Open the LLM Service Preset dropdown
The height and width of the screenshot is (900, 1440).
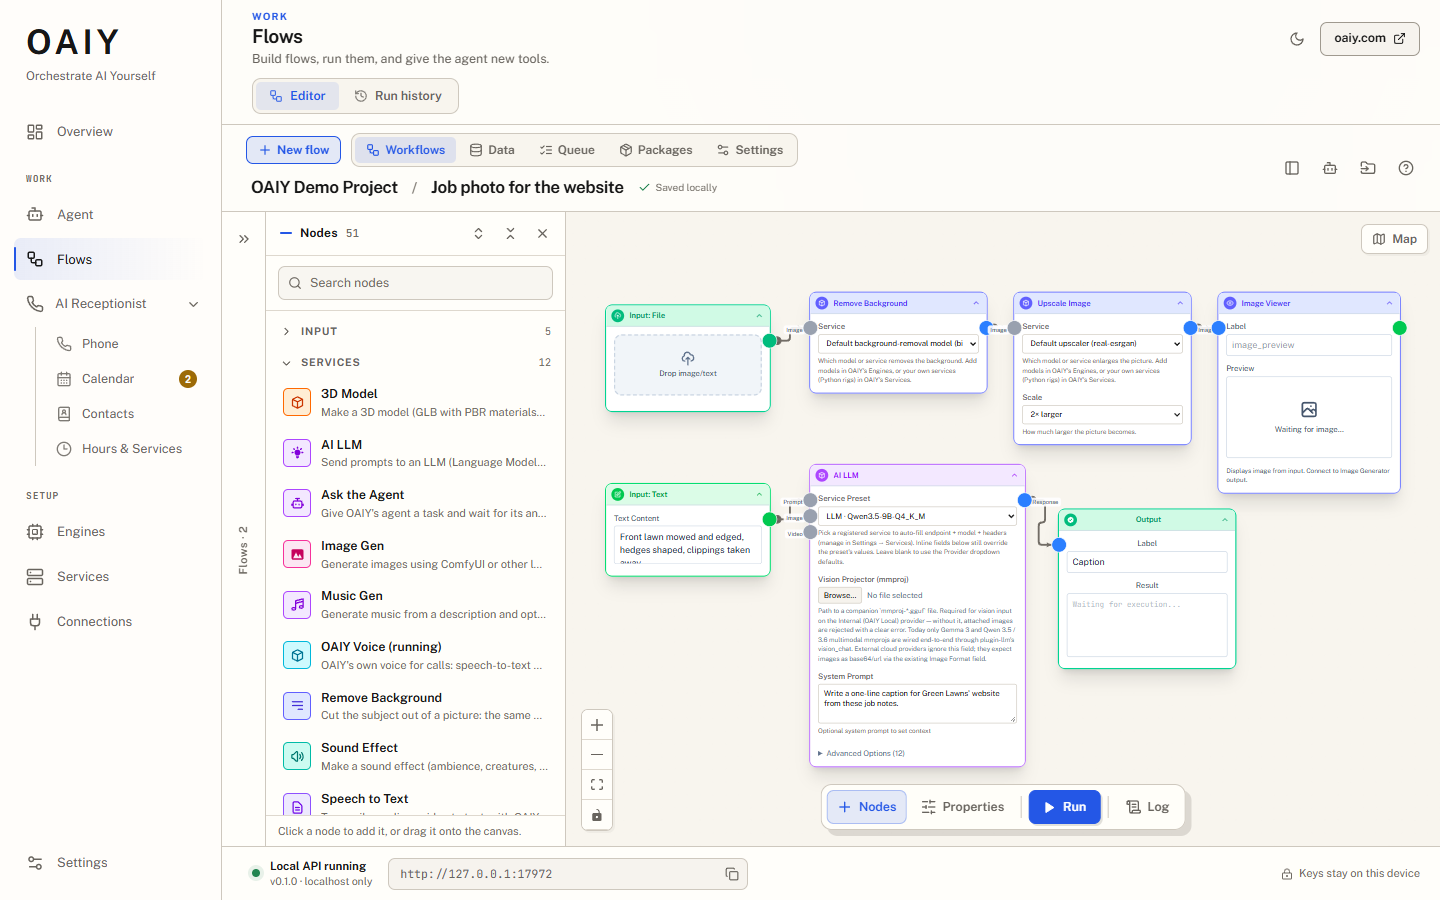click(x=917, y=516)
